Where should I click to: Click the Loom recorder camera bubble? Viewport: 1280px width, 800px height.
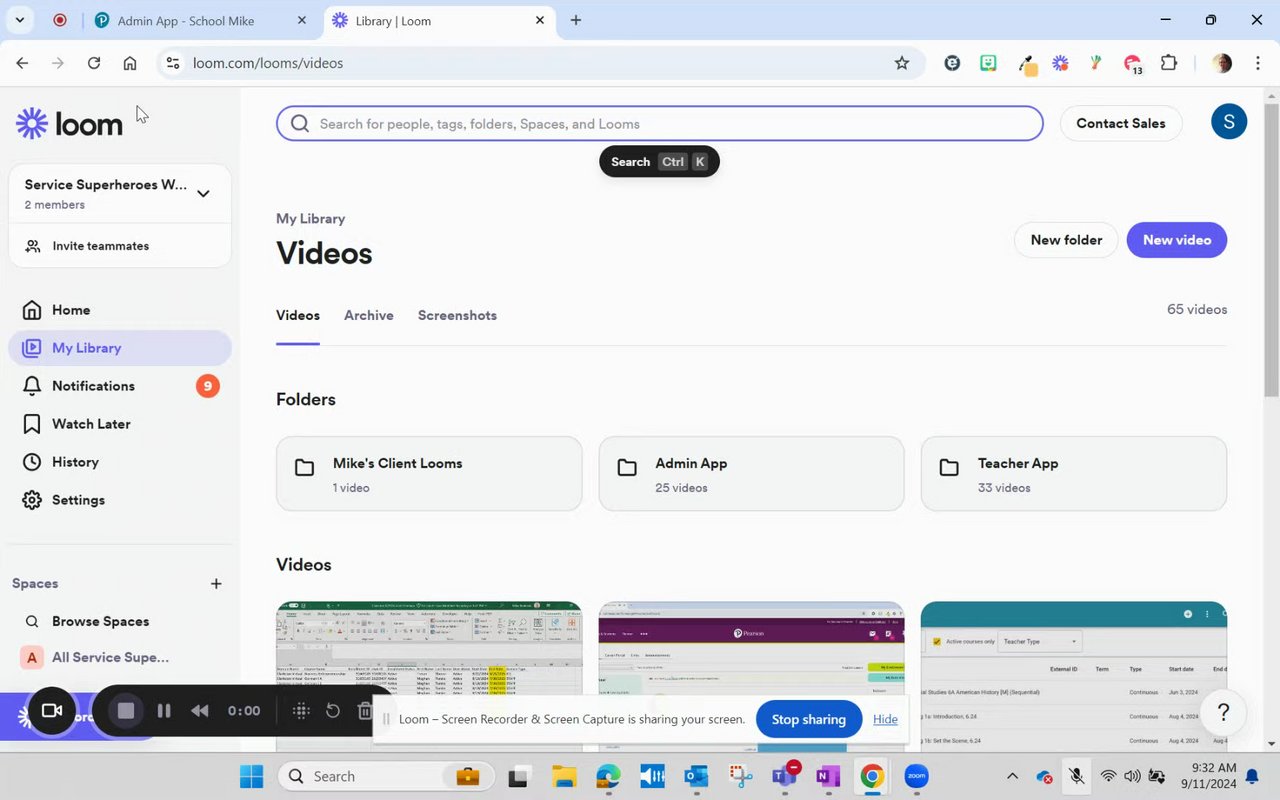click(x=51, y=711)
